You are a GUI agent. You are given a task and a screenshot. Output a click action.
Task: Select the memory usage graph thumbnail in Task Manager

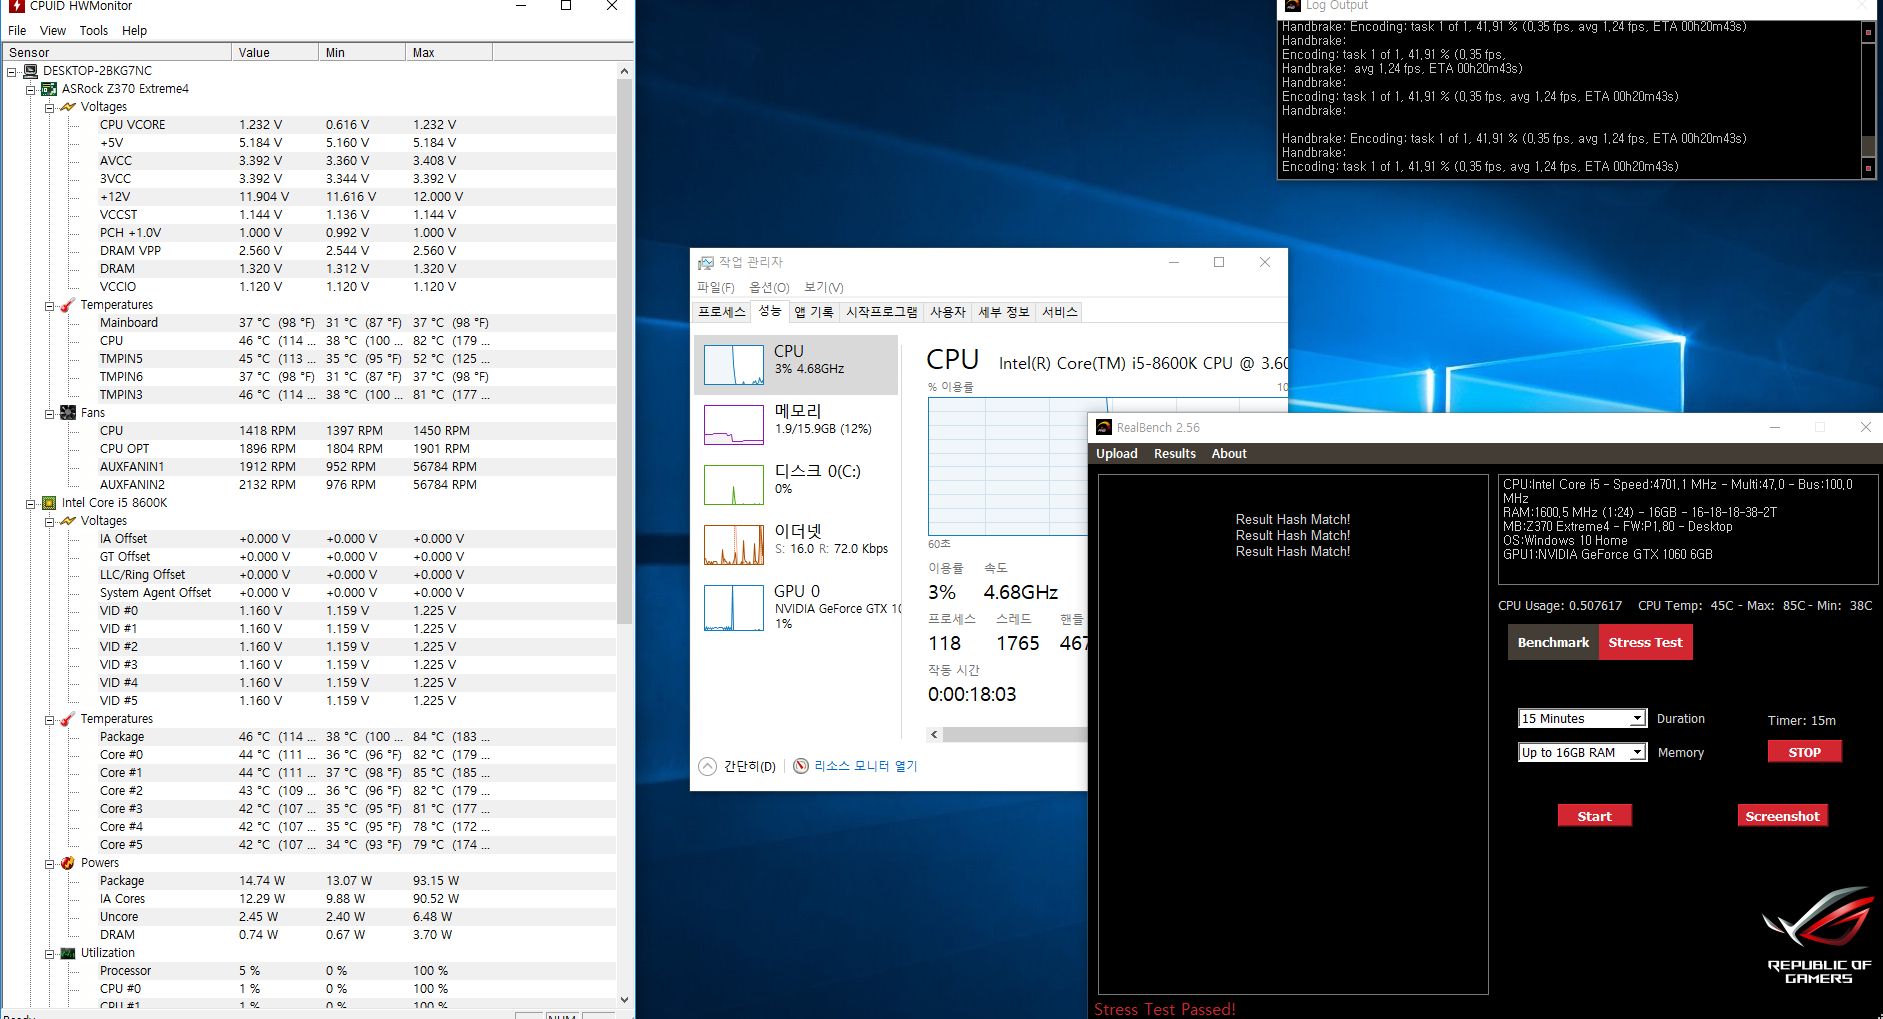pos(734,425)
